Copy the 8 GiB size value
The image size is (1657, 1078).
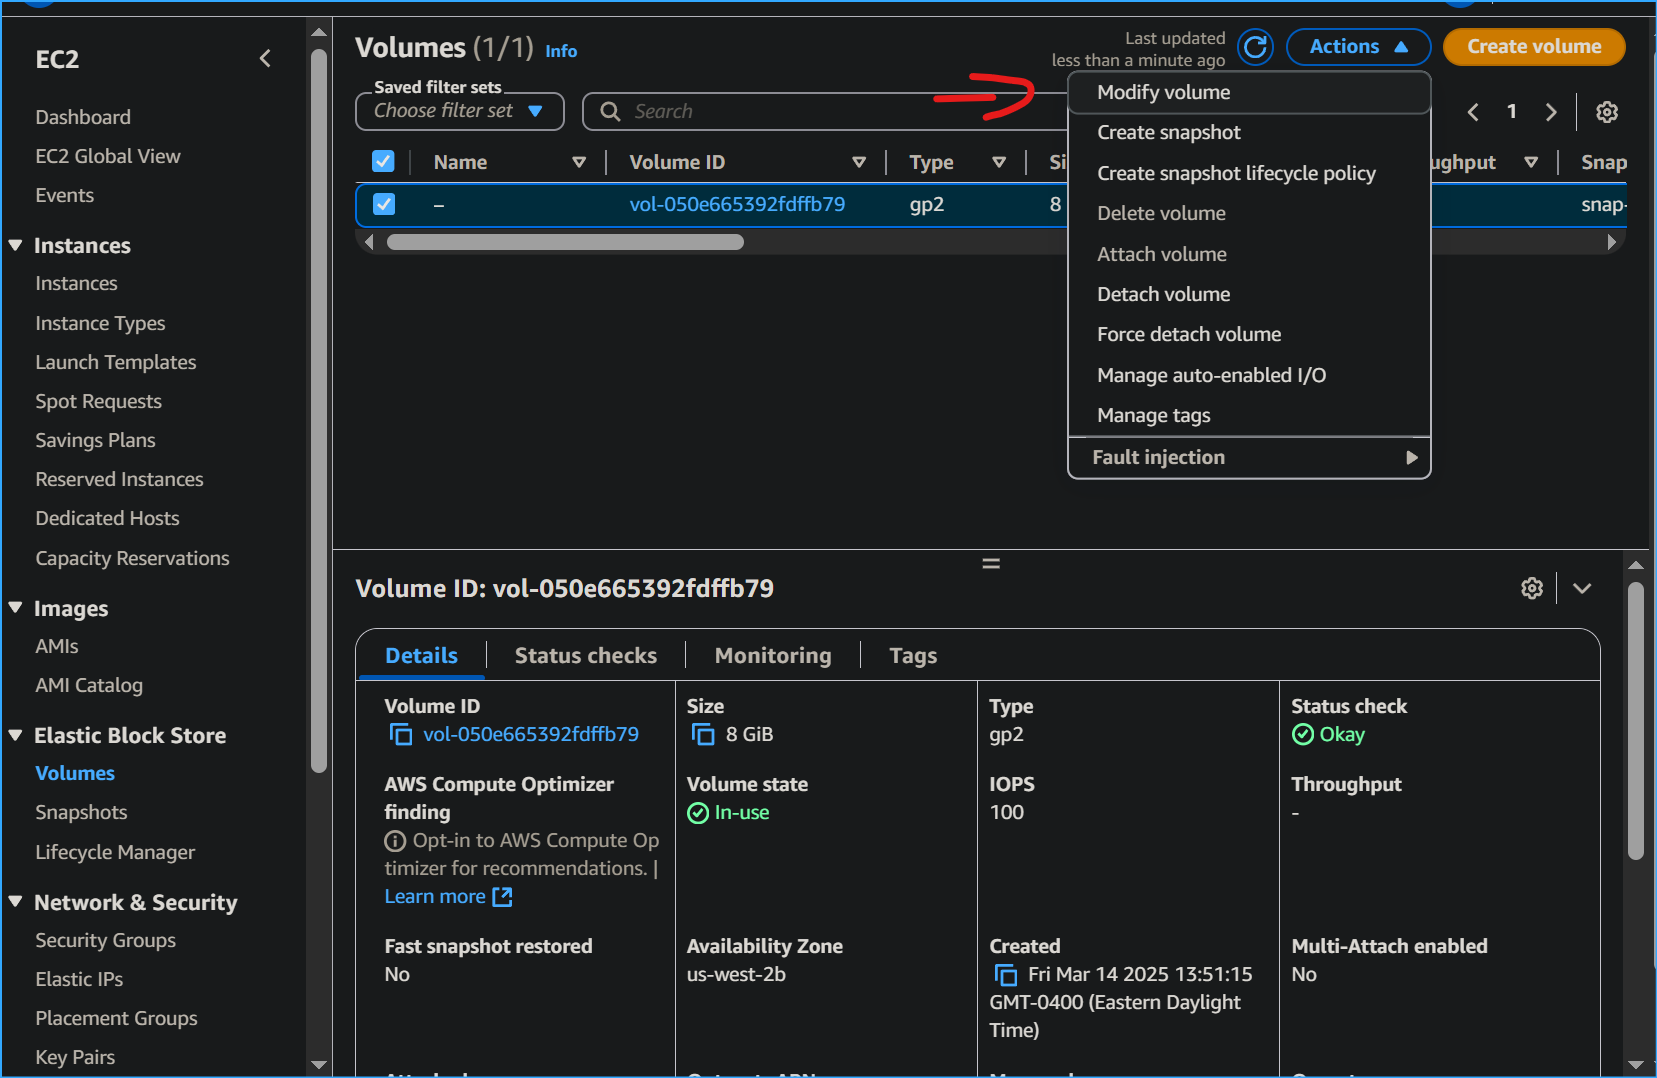coord(701,733)
